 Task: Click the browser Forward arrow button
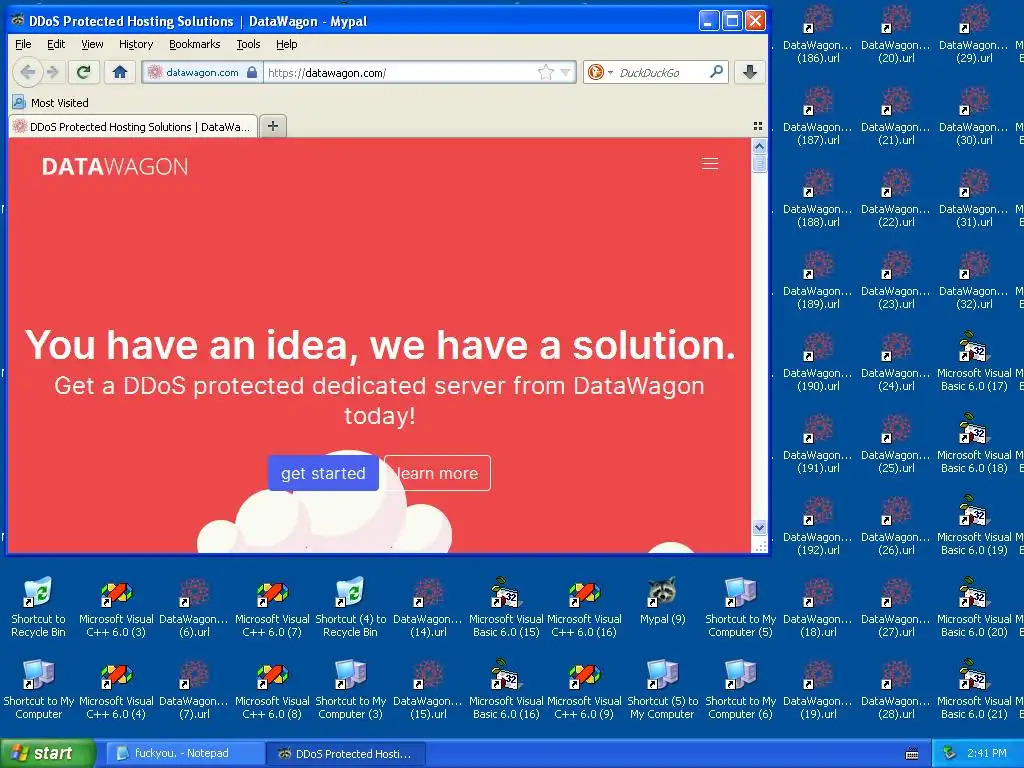[x=54, y=72]
